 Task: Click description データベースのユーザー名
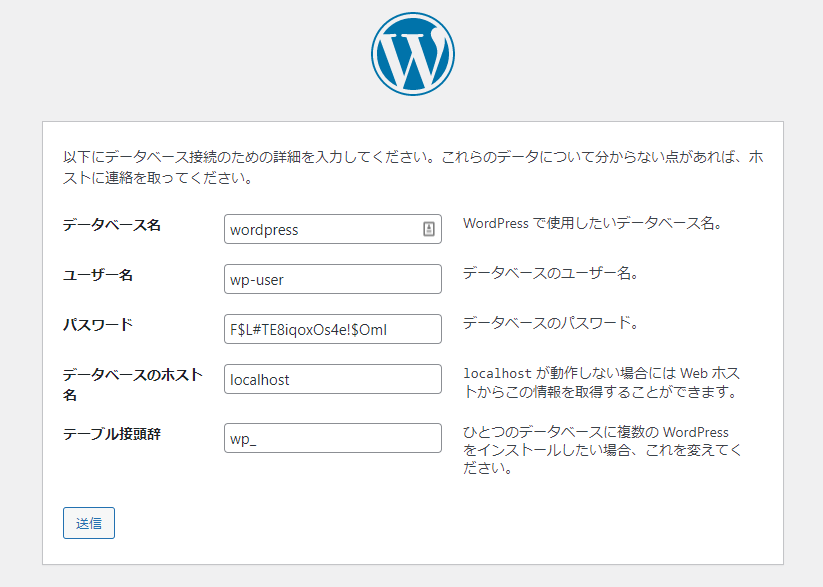coord(551,273)
